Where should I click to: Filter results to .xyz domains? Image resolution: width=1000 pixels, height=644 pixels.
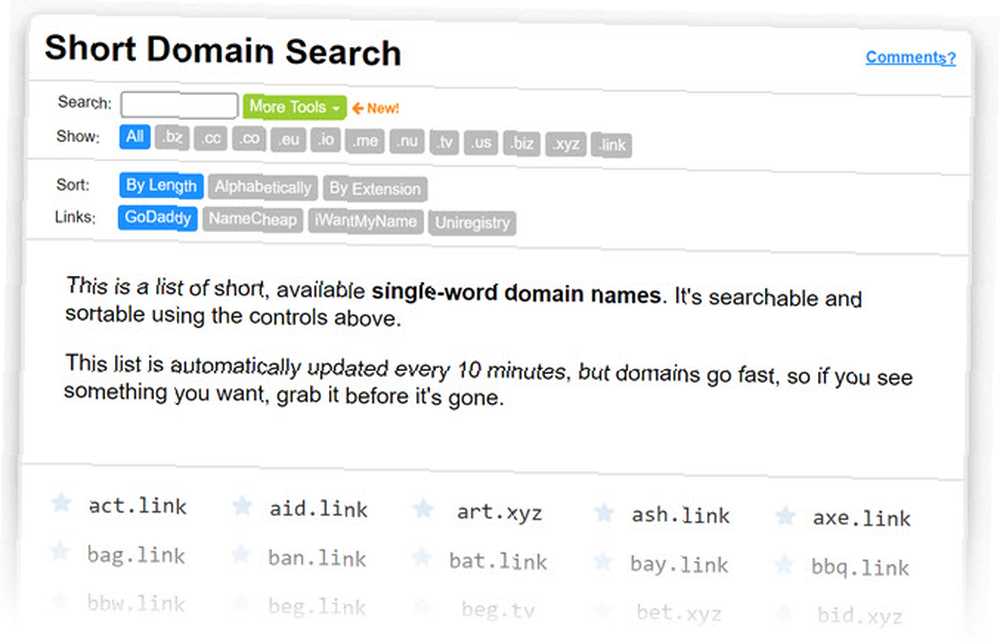tap(566, 144)
